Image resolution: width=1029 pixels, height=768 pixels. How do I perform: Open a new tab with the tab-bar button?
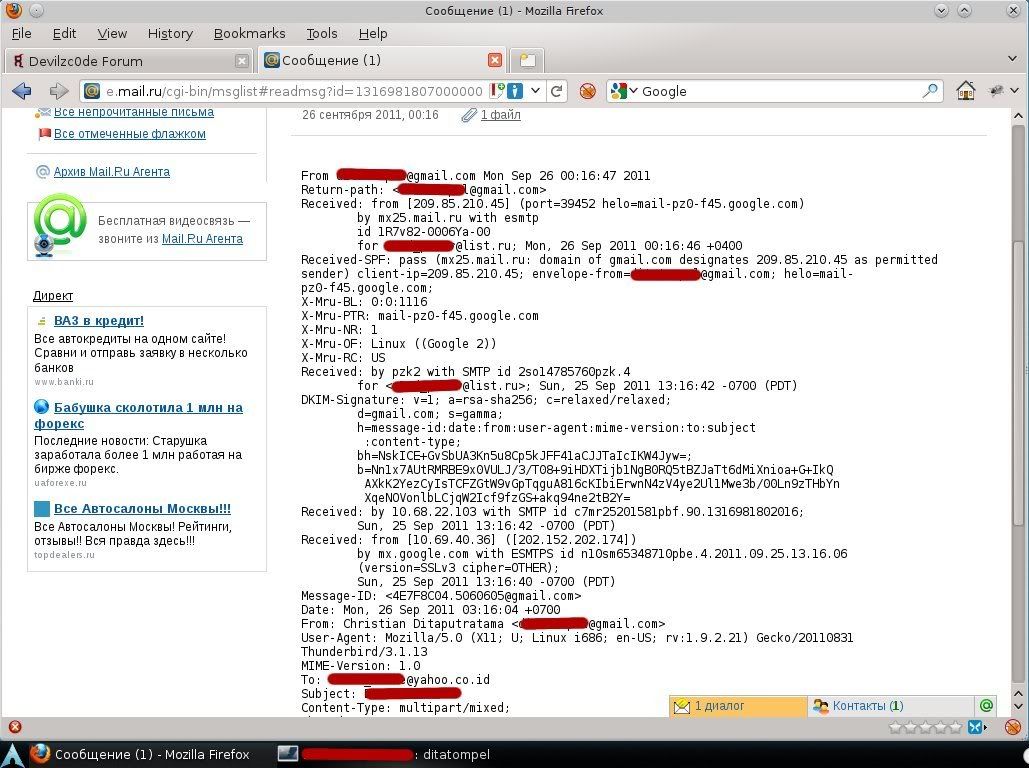[527, 60]
